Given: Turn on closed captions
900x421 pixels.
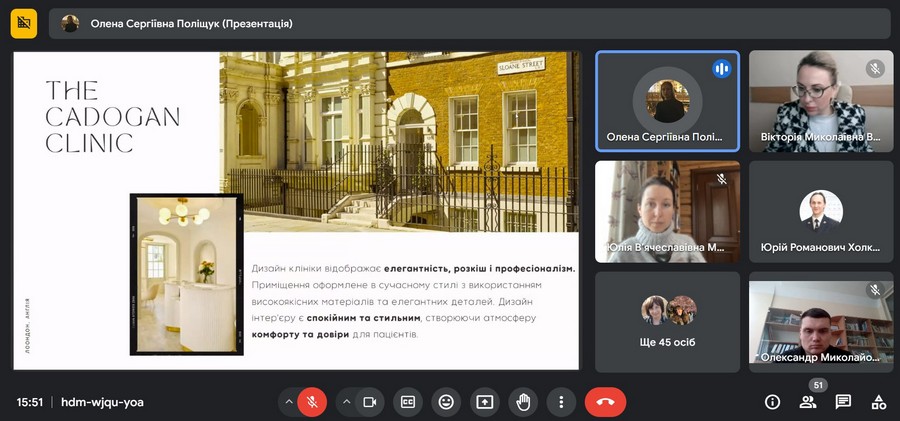Looking at the screenshot, I should tap(408, 402).
